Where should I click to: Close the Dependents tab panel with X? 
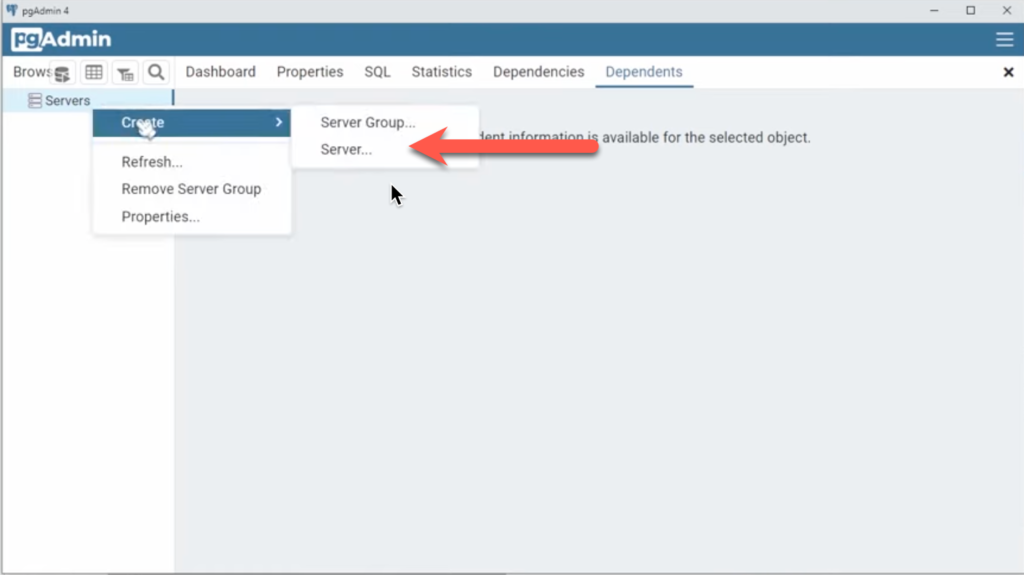coord(1008,72)
